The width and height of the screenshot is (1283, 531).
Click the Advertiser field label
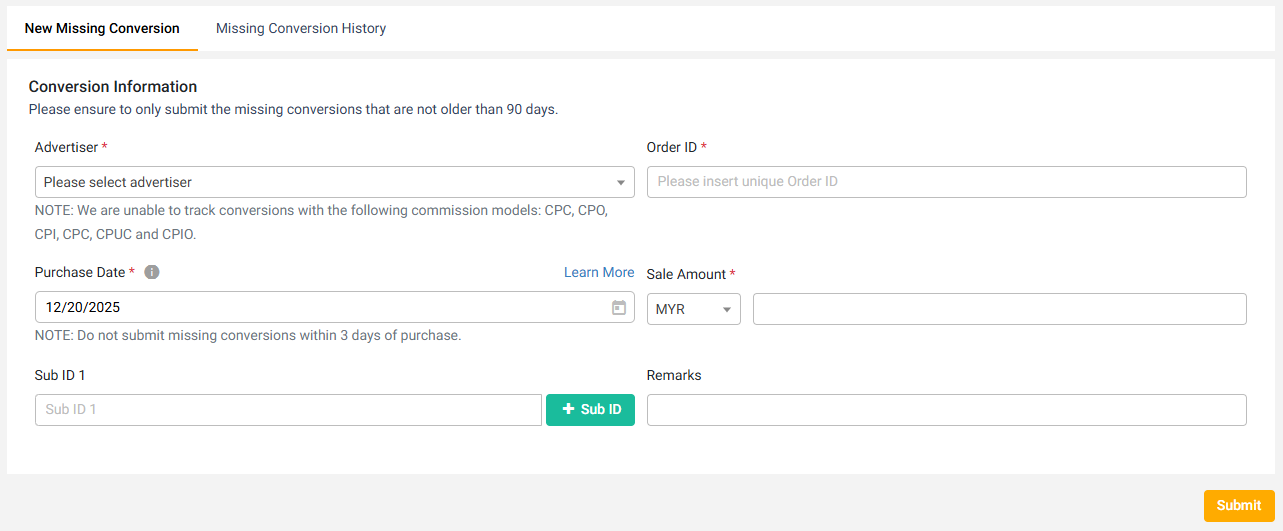66,147
